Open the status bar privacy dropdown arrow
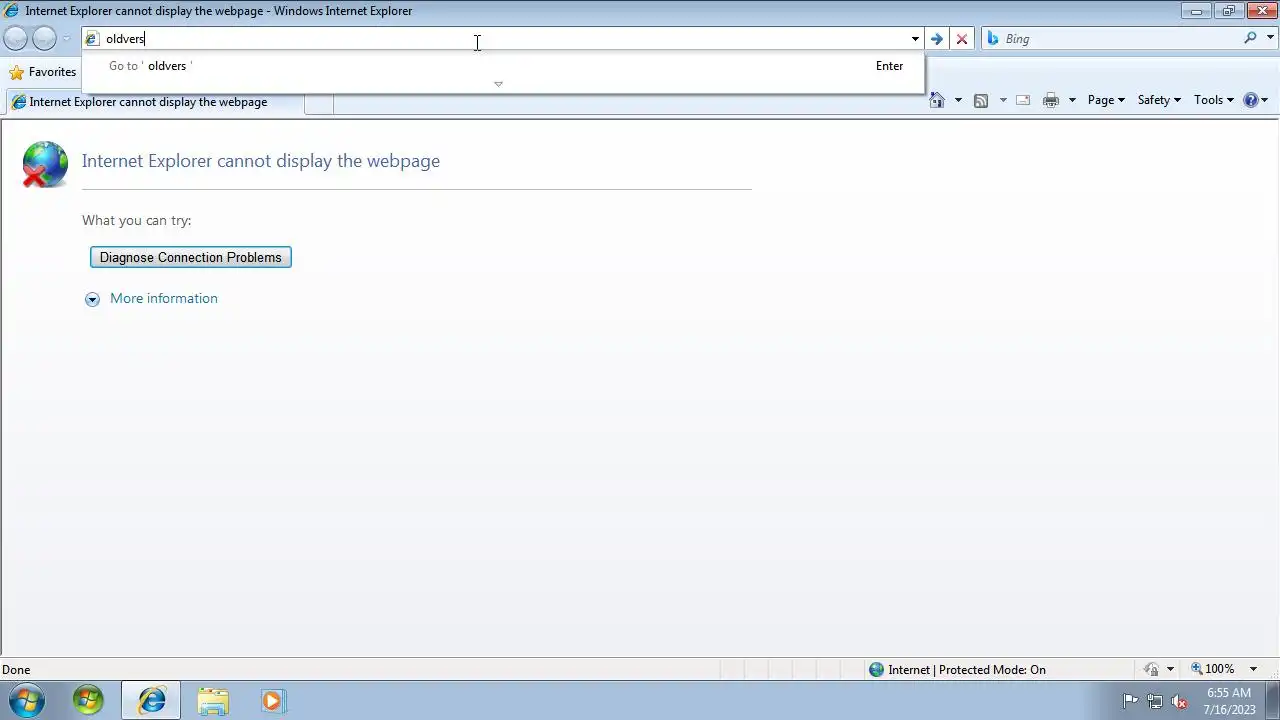Screen dimensions: 1280x720 tap(1170, 669)
